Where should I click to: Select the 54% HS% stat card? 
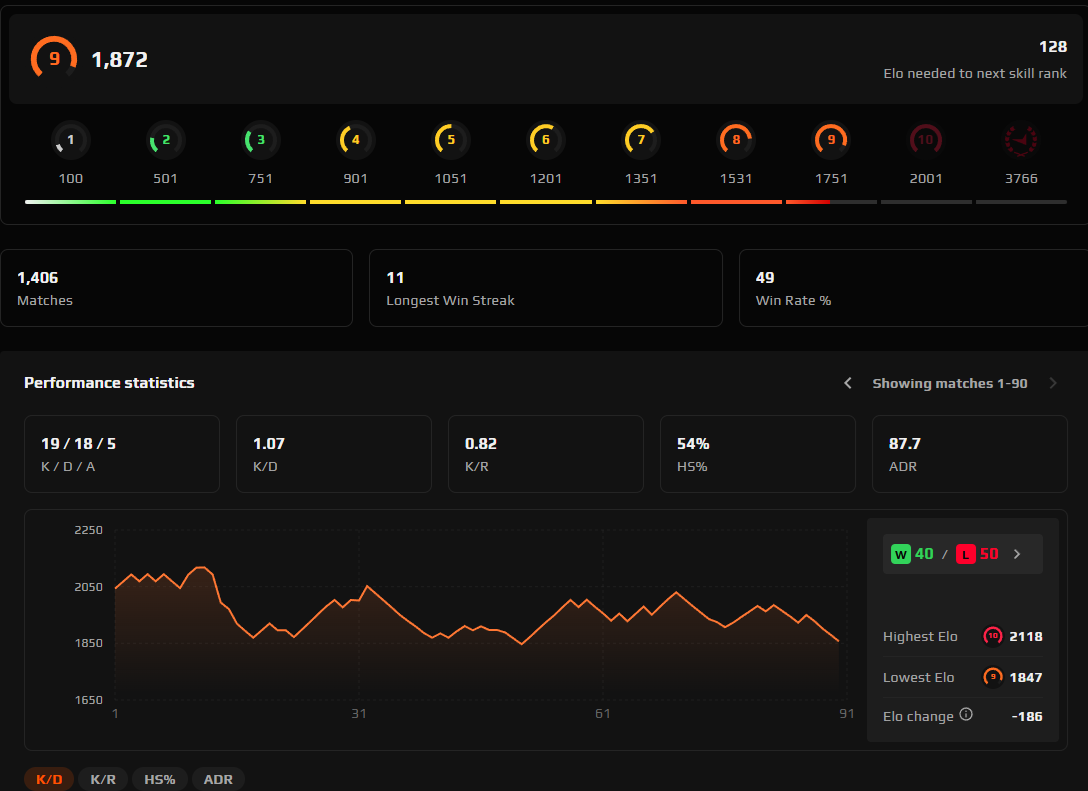[758, 454]
